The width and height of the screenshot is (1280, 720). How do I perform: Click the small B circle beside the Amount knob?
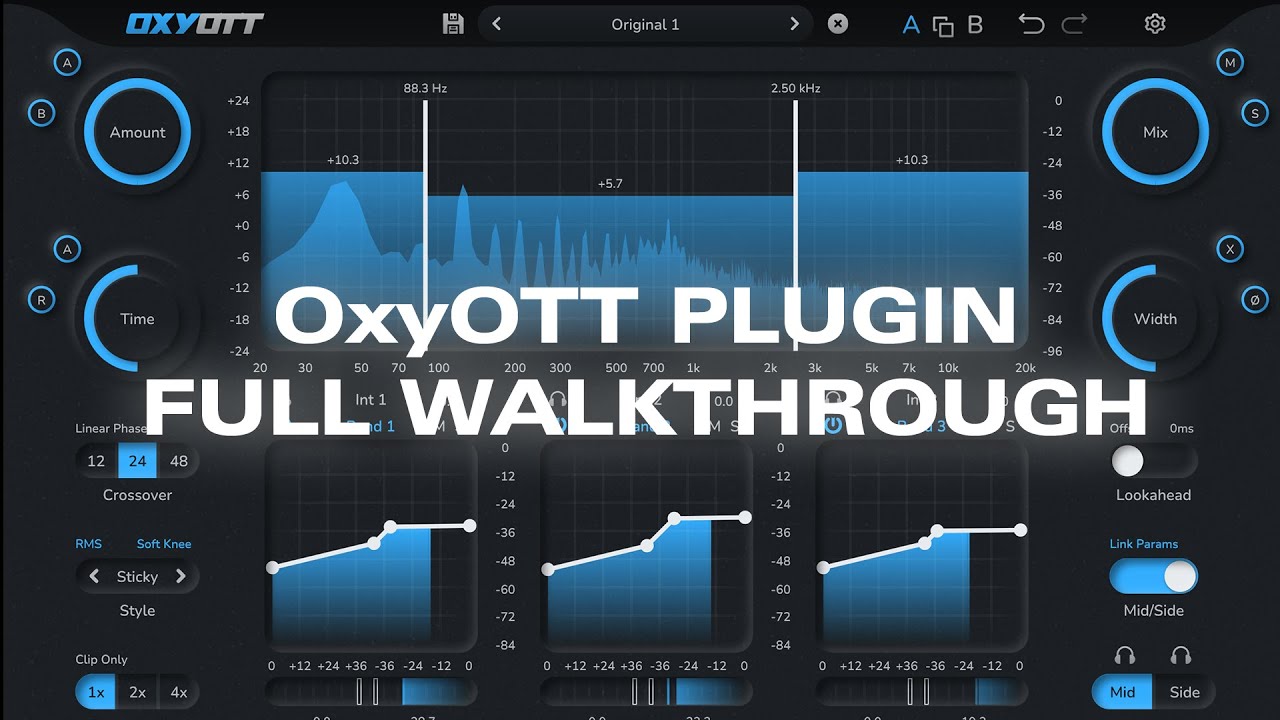pos(41,114)
